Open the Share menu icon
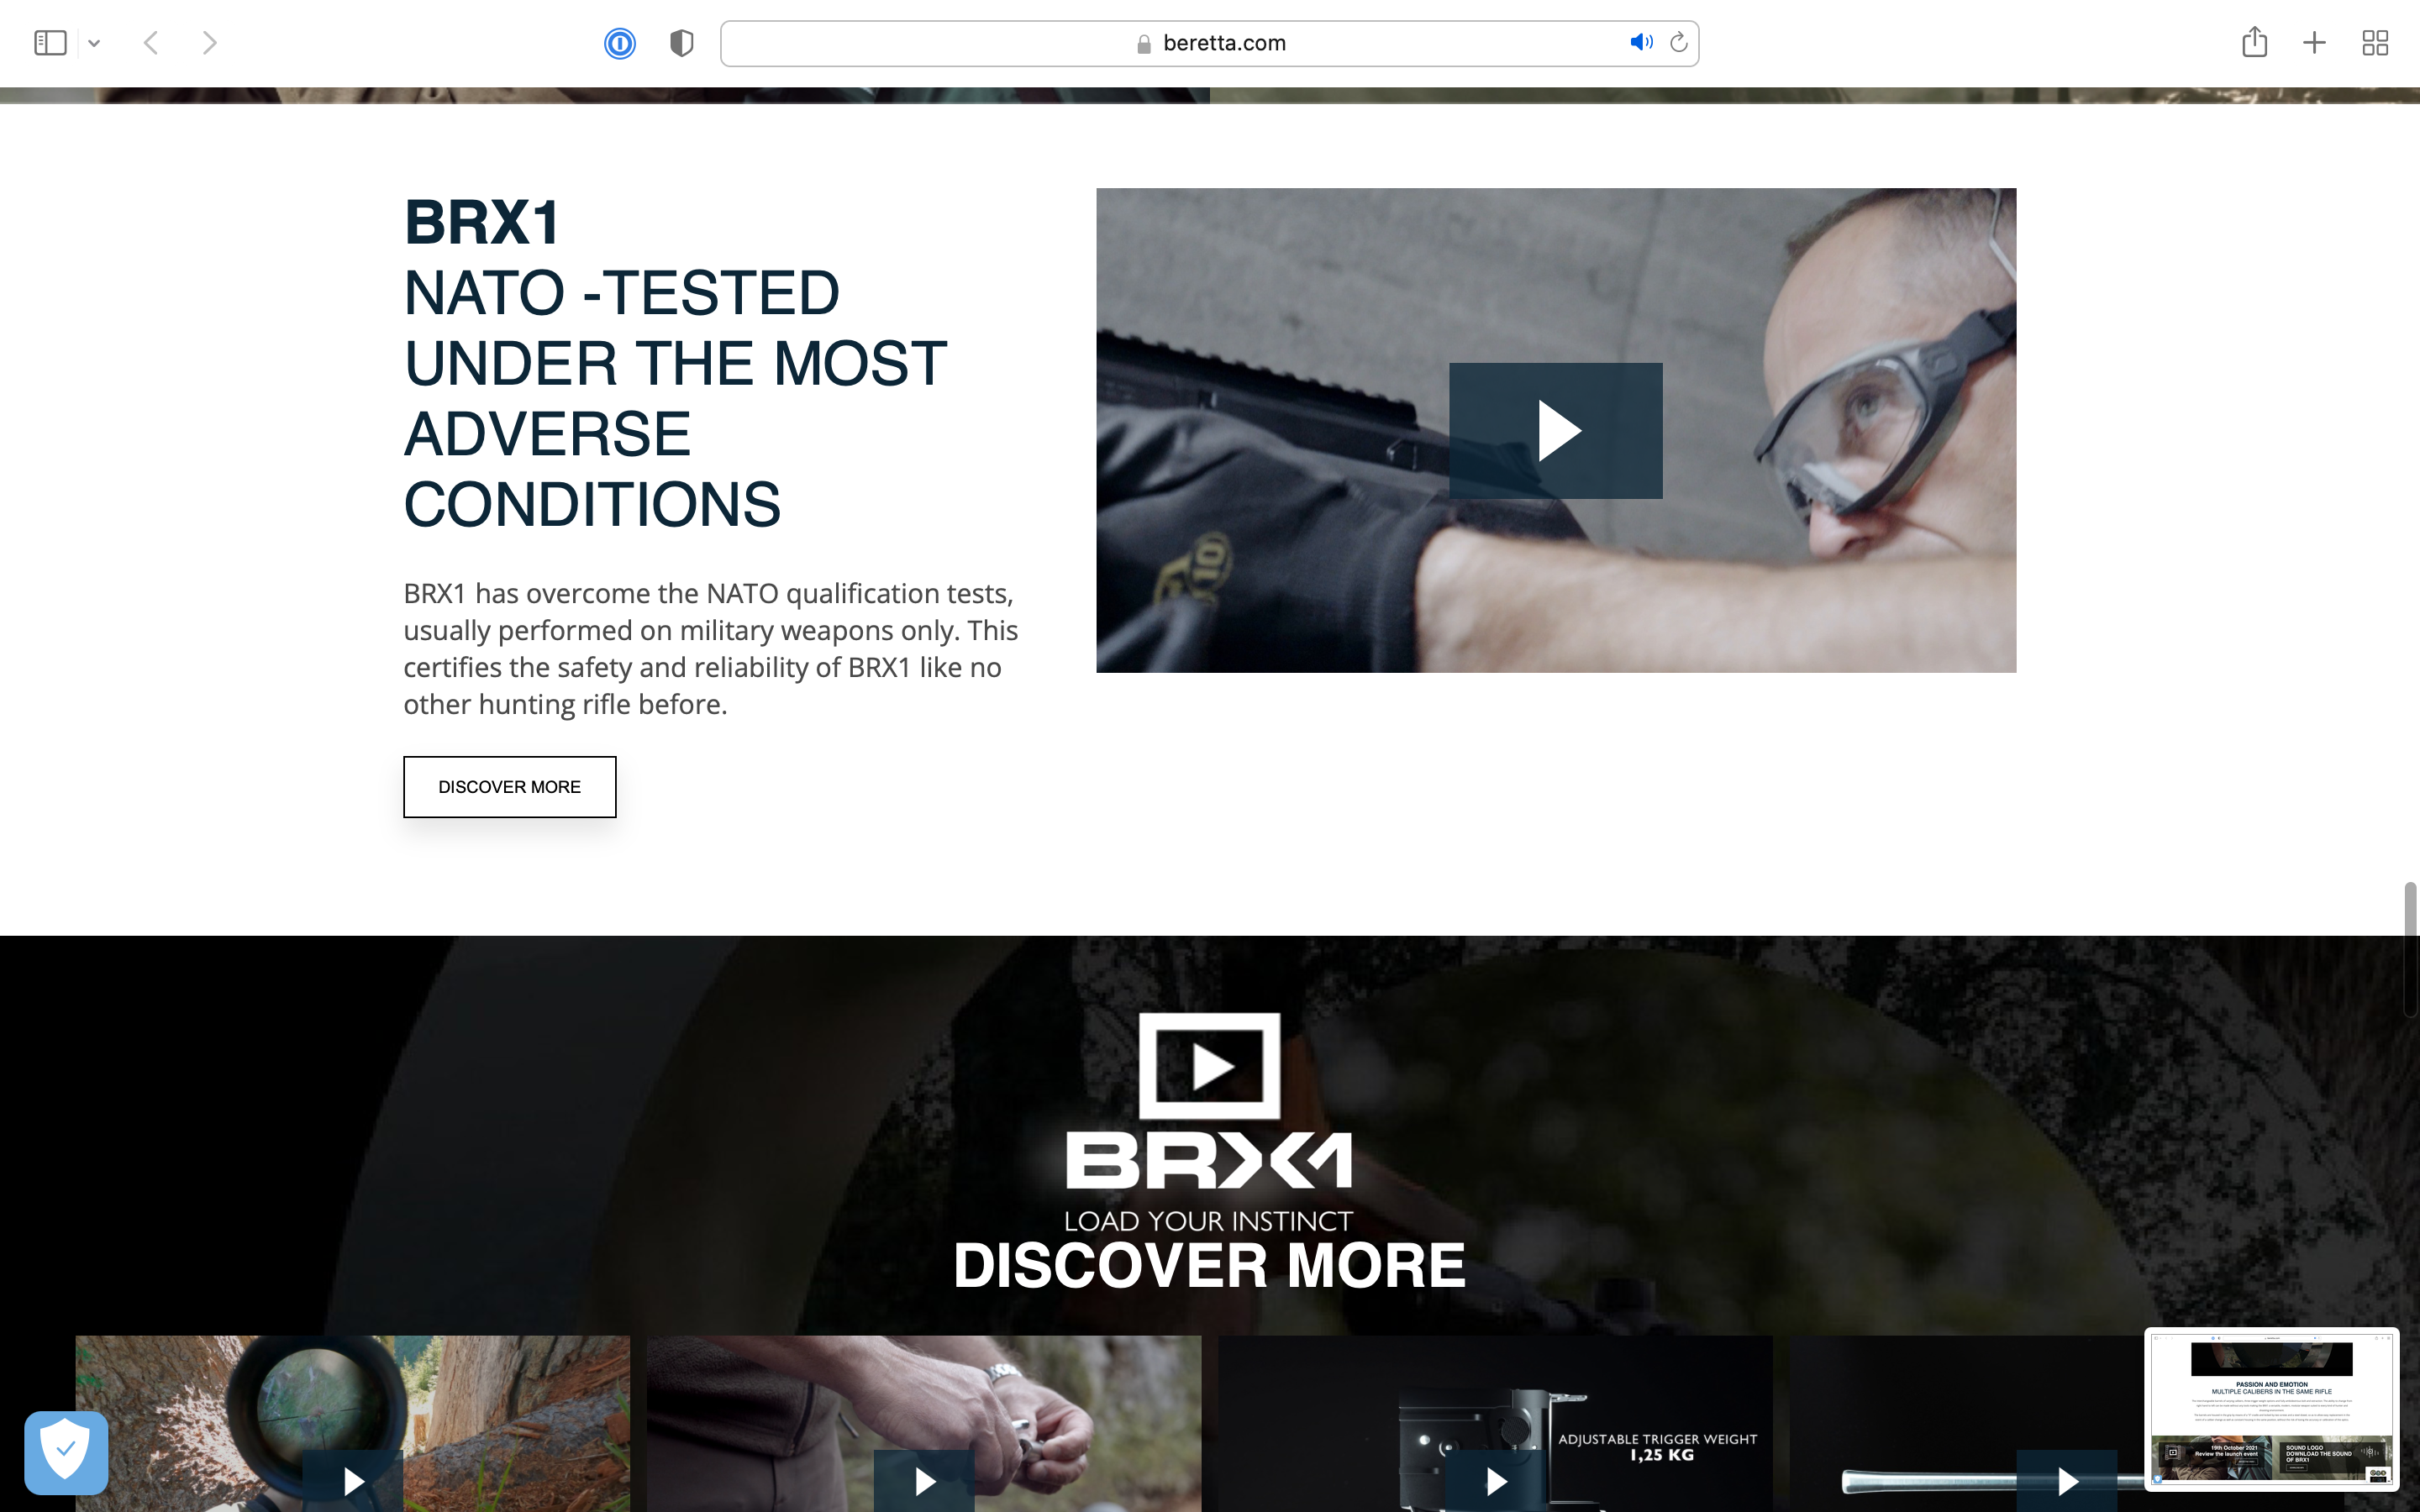Screen dimensions: 2420x1512 click(2254, 42)
